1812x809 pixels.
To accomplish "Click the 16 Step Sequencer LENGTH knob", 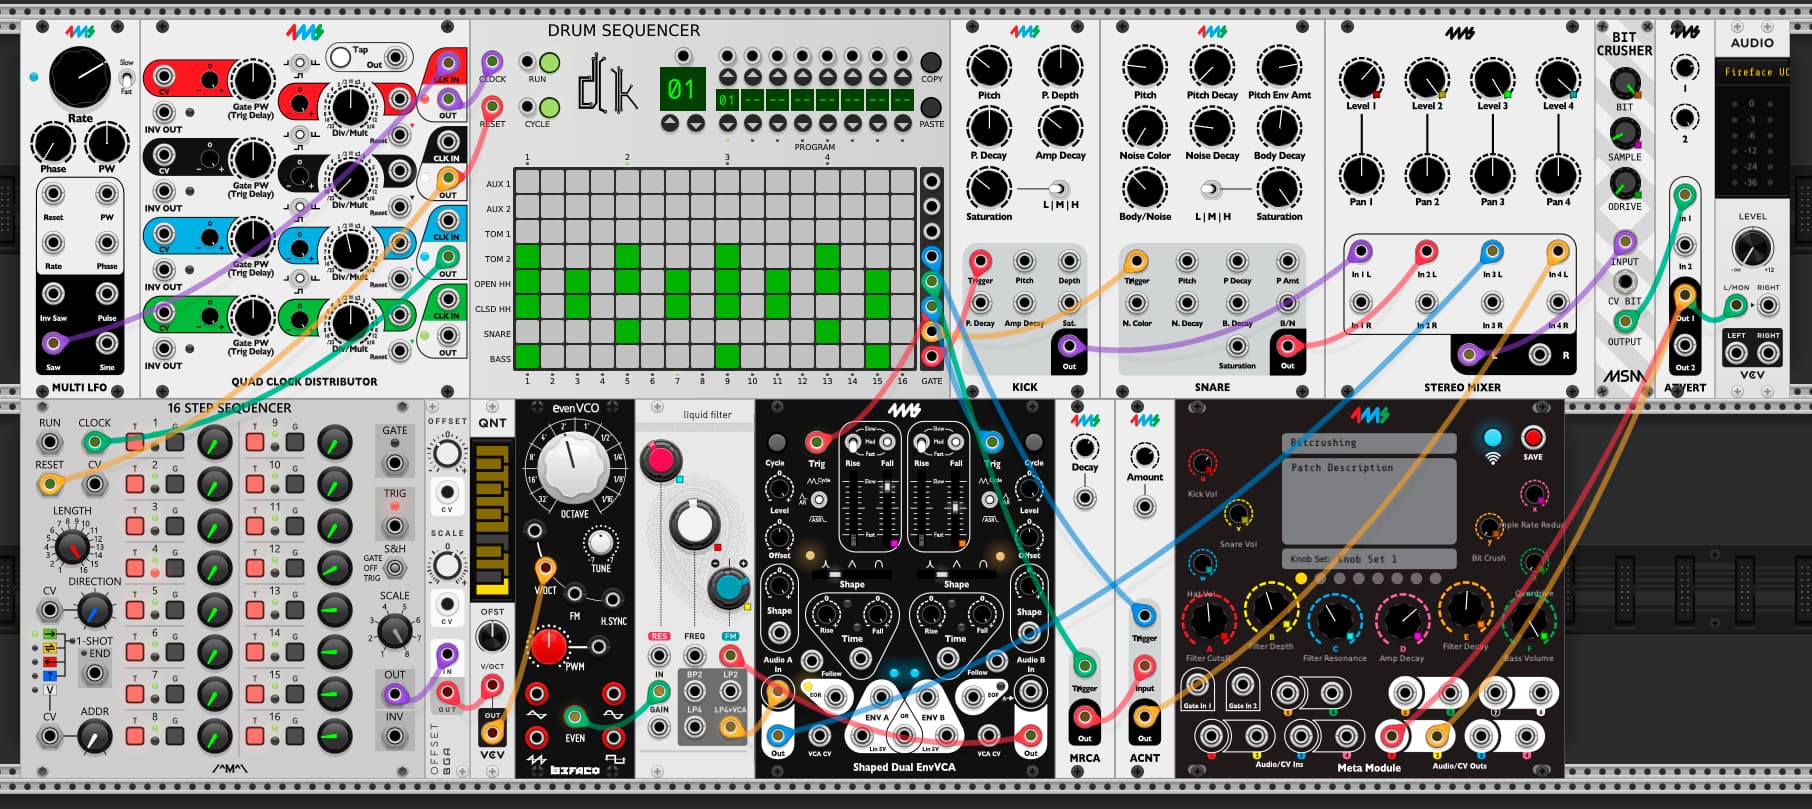I will [71, 546].
